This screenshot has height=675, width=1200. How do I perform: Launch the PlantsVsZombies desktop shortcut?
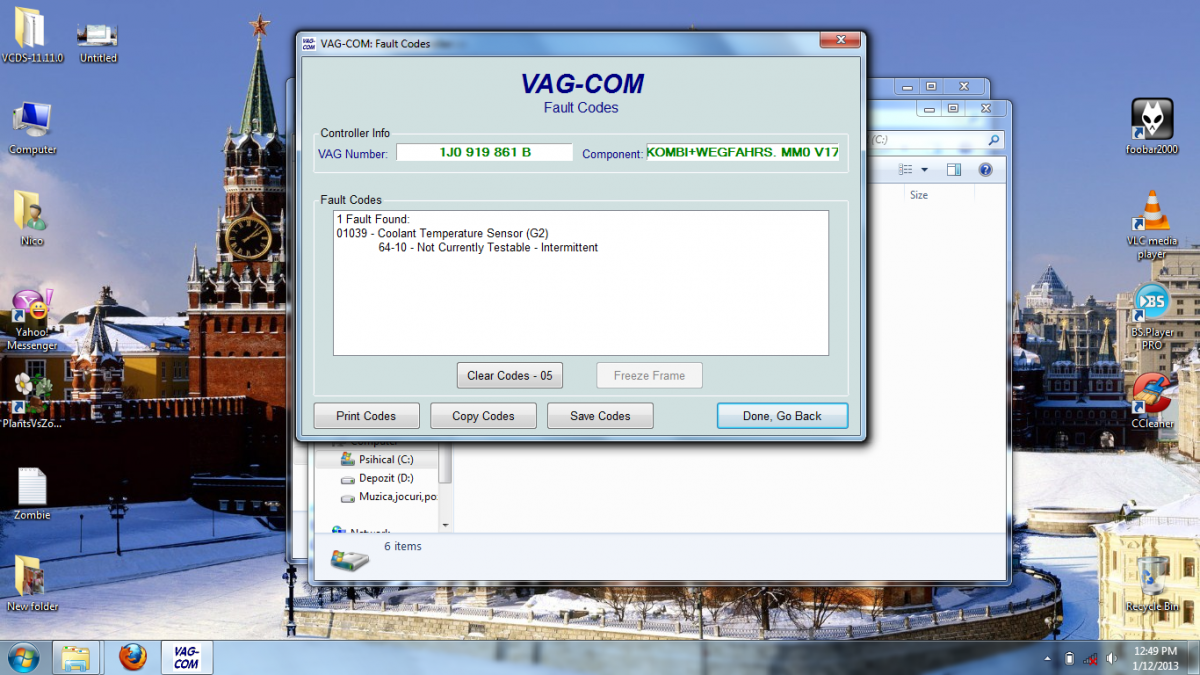[x=32, y=398]
